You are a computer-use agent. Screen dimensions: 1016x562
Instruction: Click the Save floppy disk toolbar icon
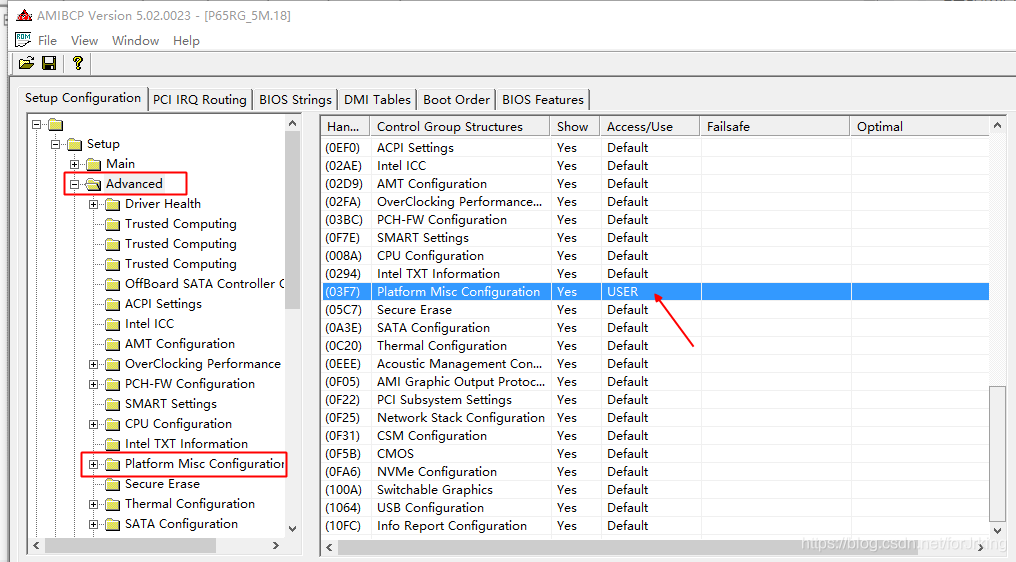coord(49,63)
